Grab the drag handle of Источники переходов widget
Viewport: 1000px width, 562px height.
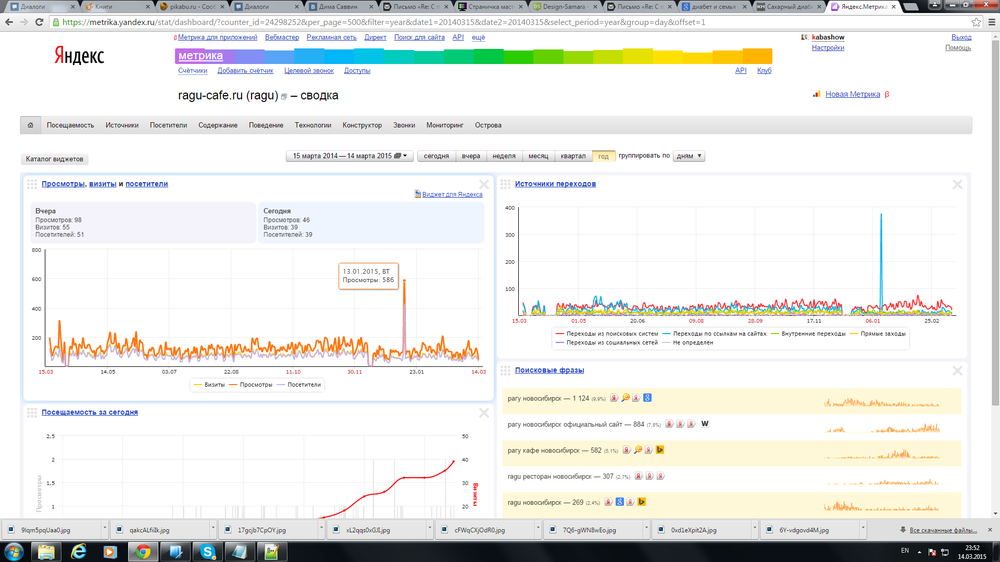(505, 184)
